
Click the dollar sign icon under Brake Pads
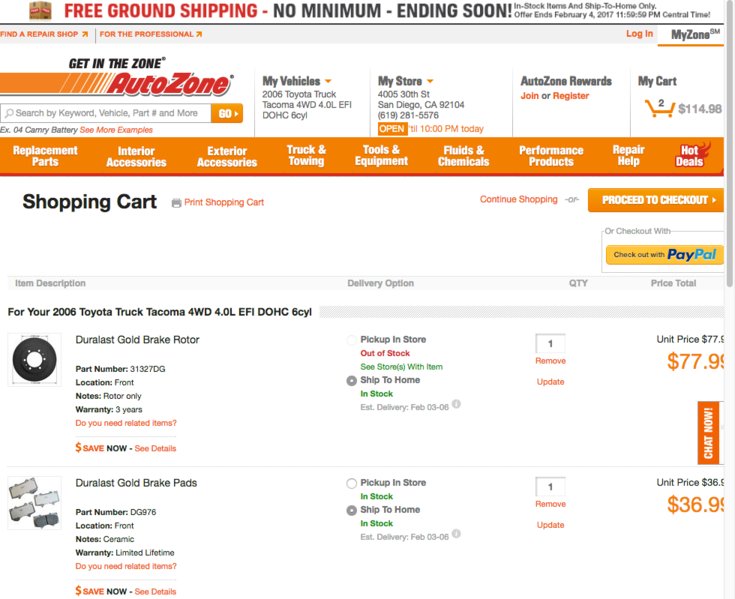78,591
